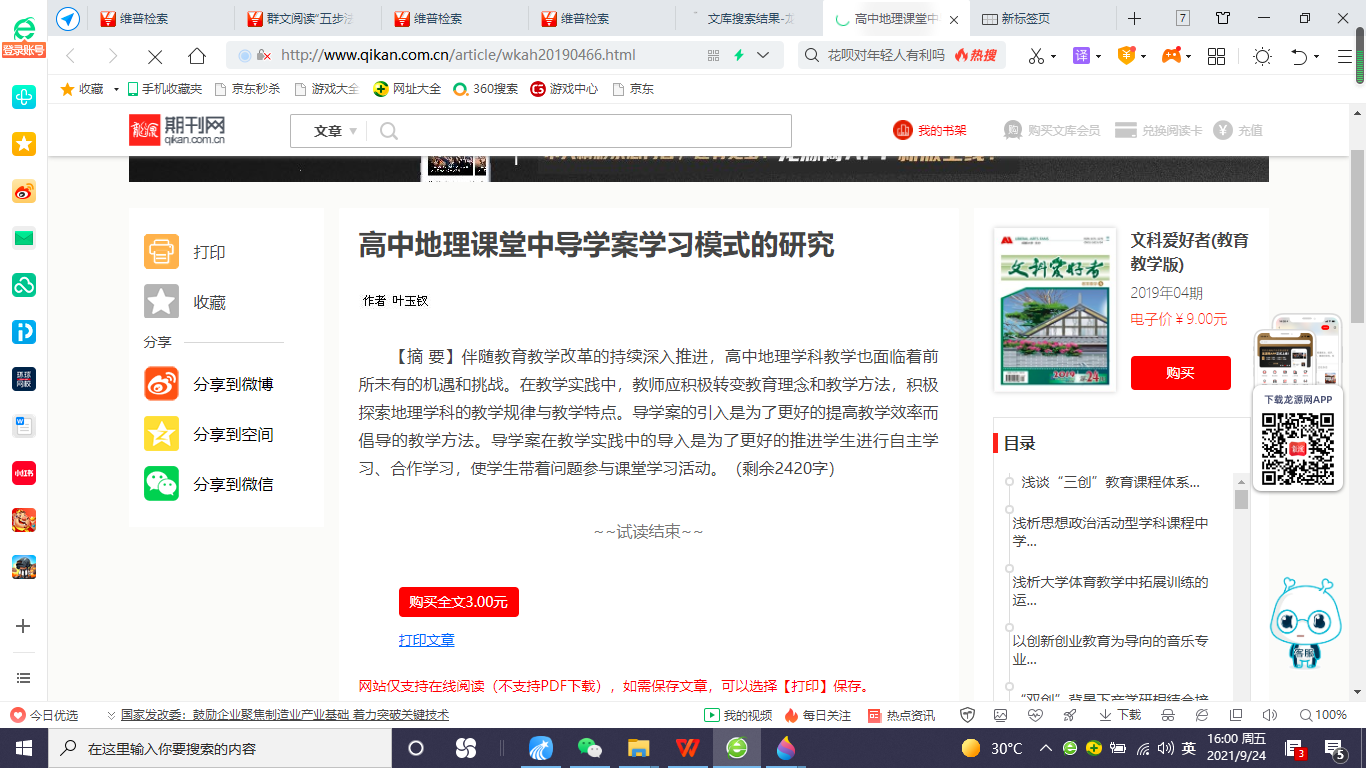The height and width of the screenshot is (768, 1366).
Task: Open 每日关注 in status bar
Action: 818,715
